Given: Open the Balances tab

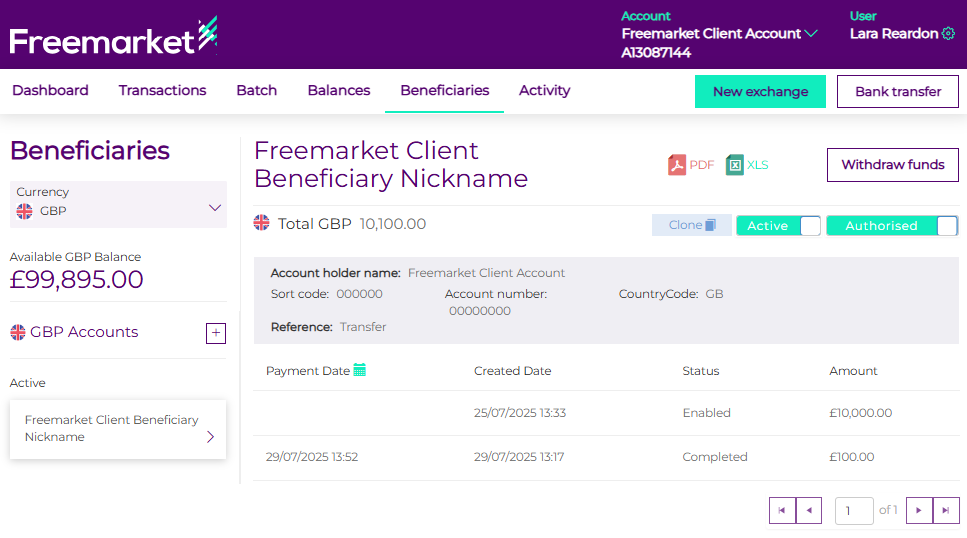Looking at the screenshot, I should [x=338, y=90].
